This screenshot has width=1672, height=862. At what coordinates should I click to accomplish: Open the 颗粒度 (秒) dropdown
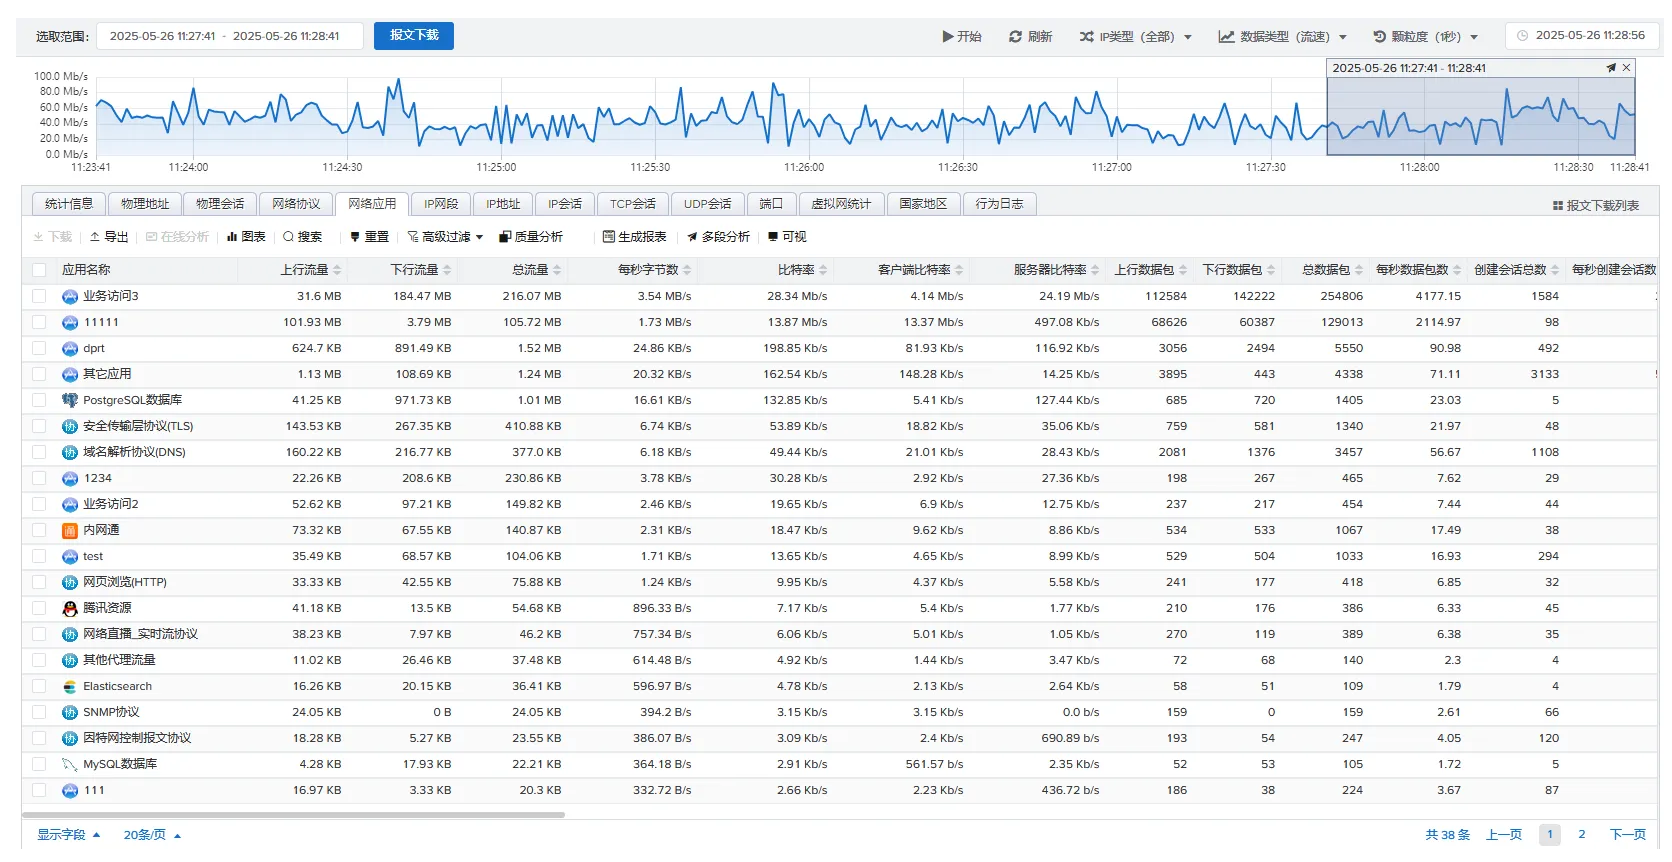point(1426,36)
